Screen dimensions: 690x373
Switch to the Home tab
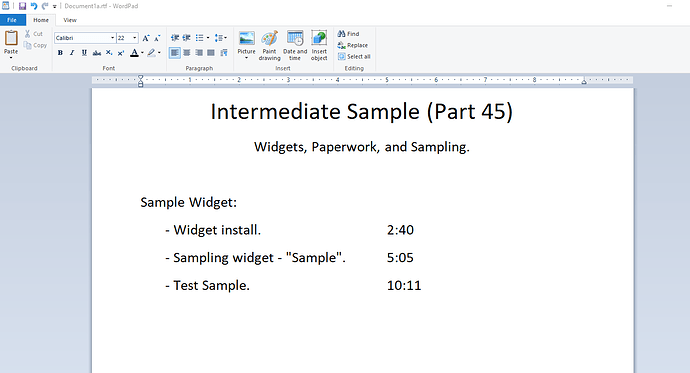(x=41, y=20)
